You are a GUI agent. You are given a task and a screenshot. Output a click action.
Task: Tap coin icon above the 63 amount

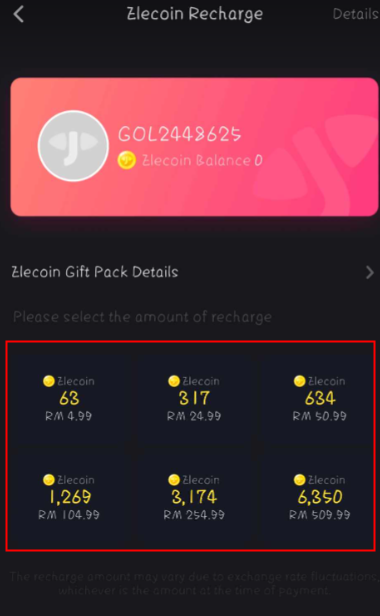tap(49, 381)
